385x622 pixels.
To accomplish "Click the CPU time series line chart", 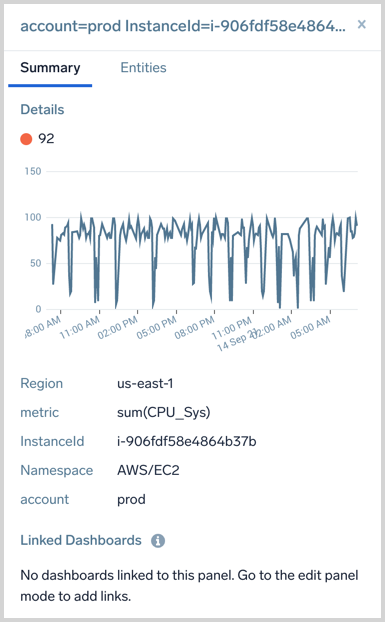I will [x=204, y=260].
